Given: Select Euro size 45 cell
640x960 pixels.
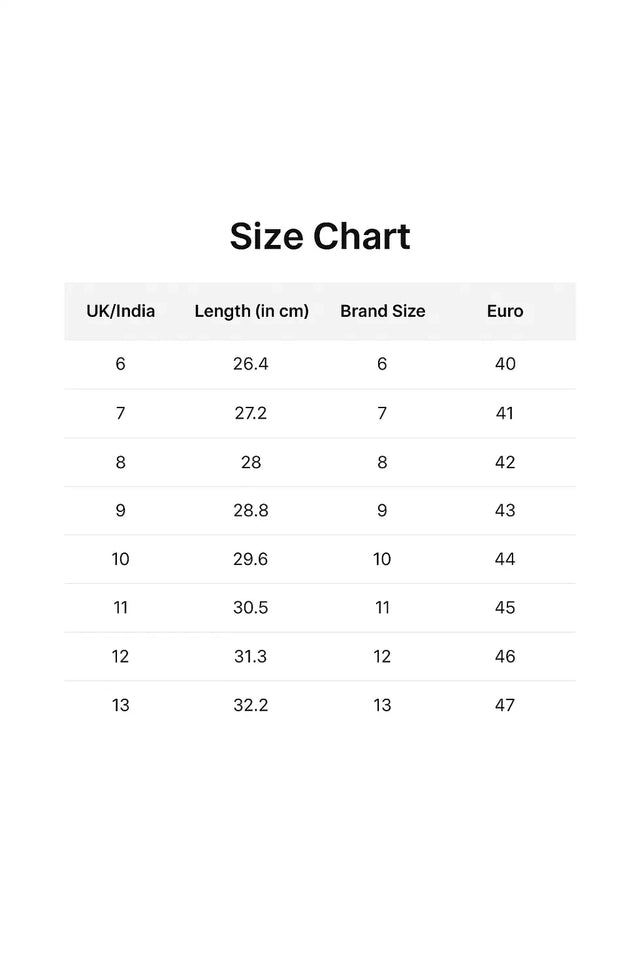Looking at the screenshot, I should (505, 608).
